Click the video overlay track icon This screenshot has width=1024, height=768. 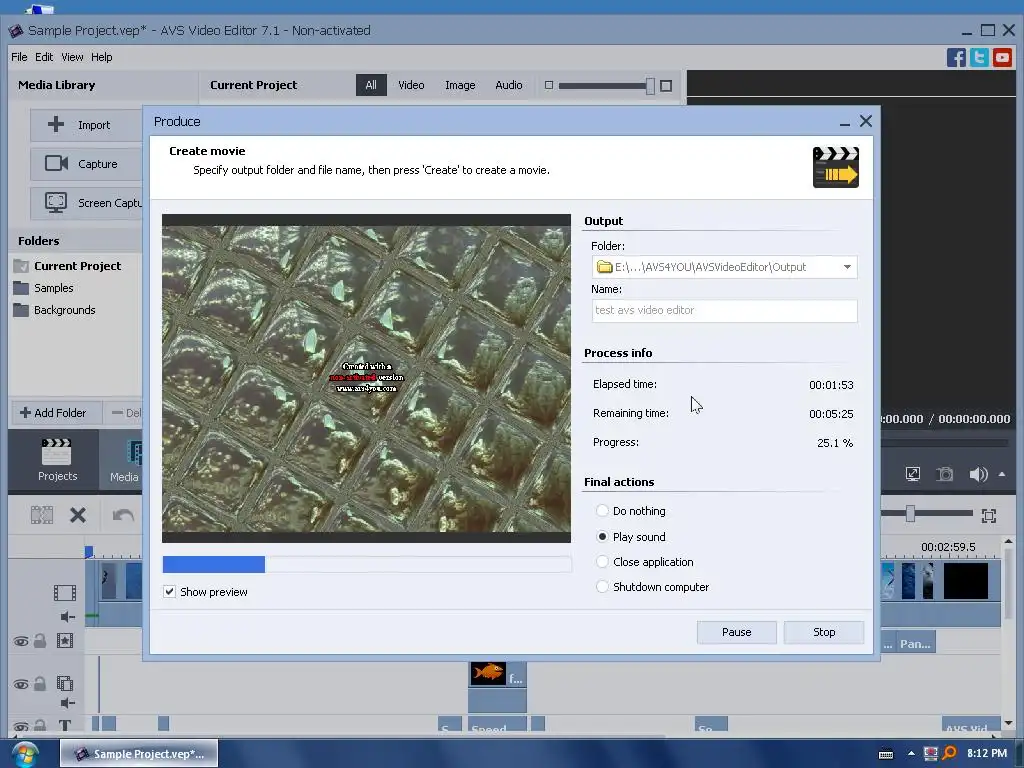point(65,683)
